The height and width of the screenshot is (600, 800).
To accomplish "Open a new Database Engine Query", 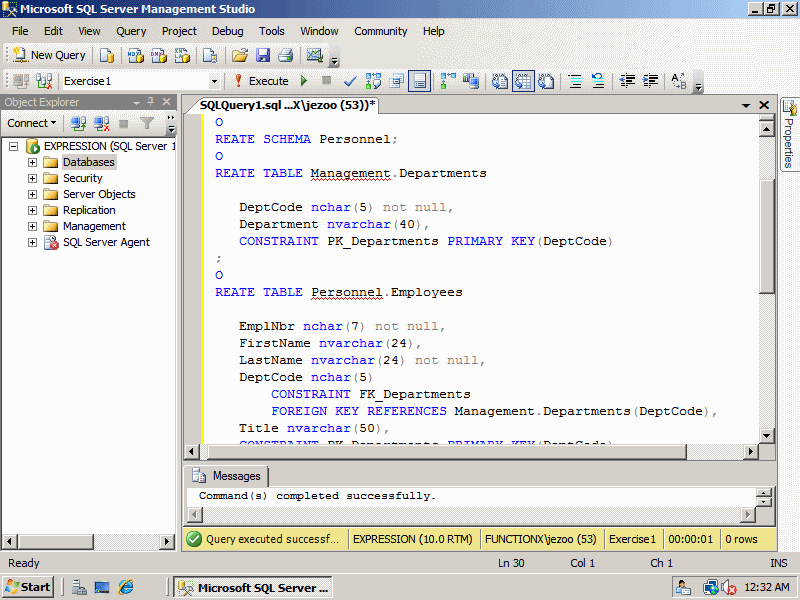I will 107,55.
